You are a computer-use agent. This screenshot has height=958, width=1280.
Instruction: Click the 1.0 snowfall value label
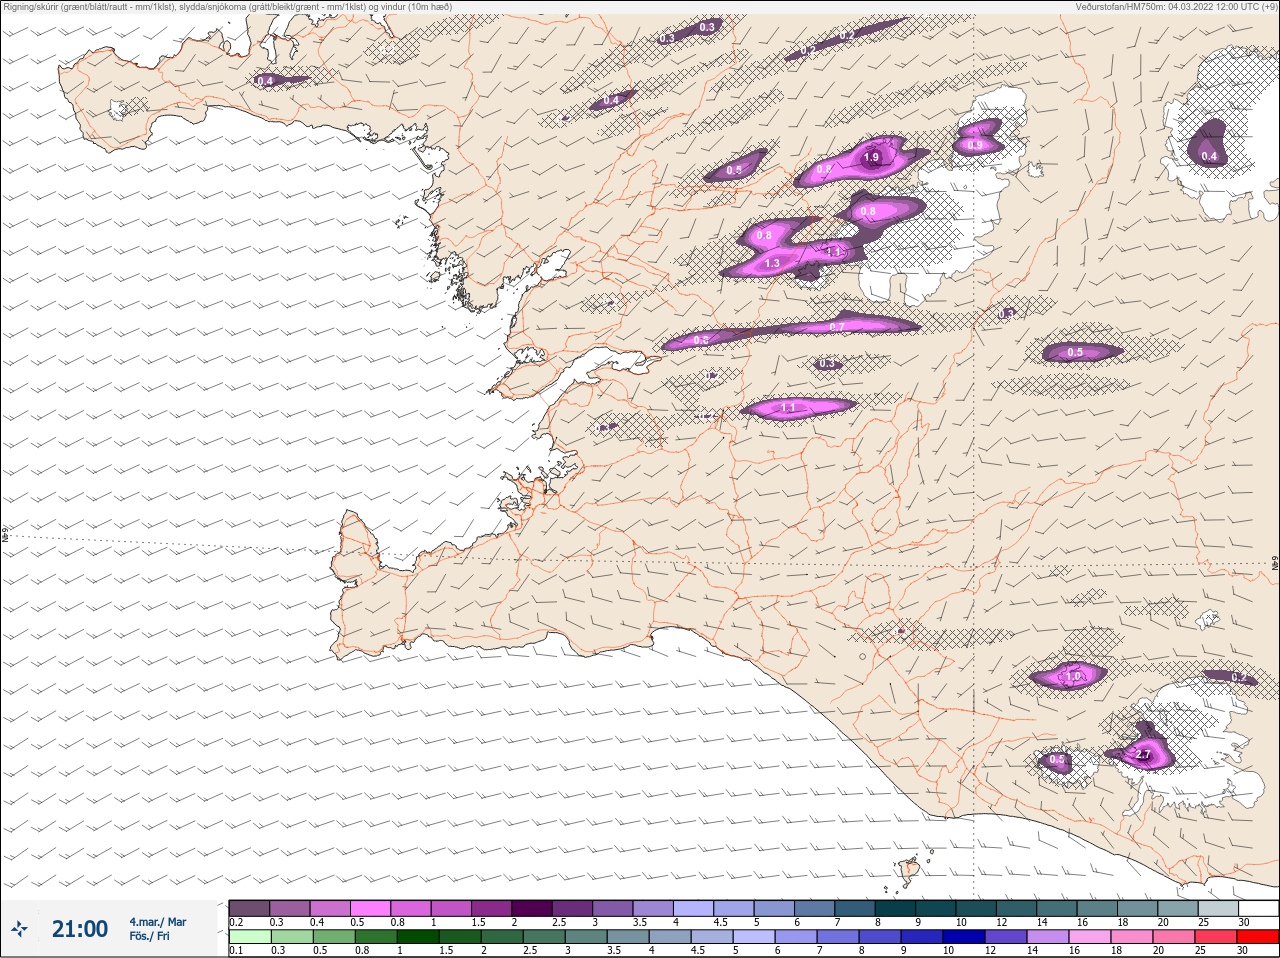(x=1073, y=677)
